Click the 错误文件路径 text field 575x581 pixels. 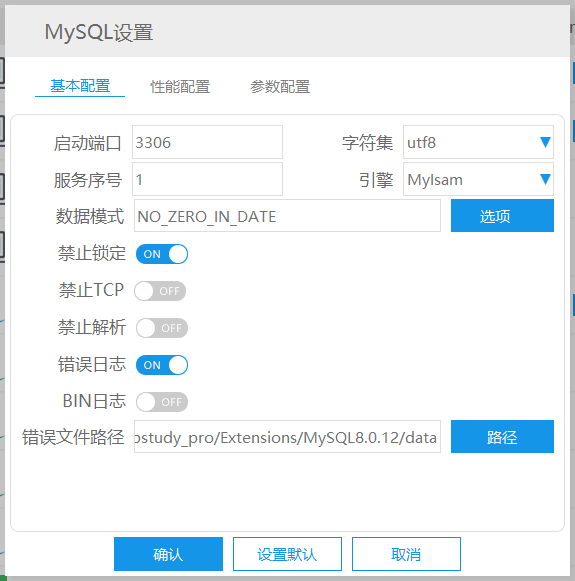click(288, 437)
